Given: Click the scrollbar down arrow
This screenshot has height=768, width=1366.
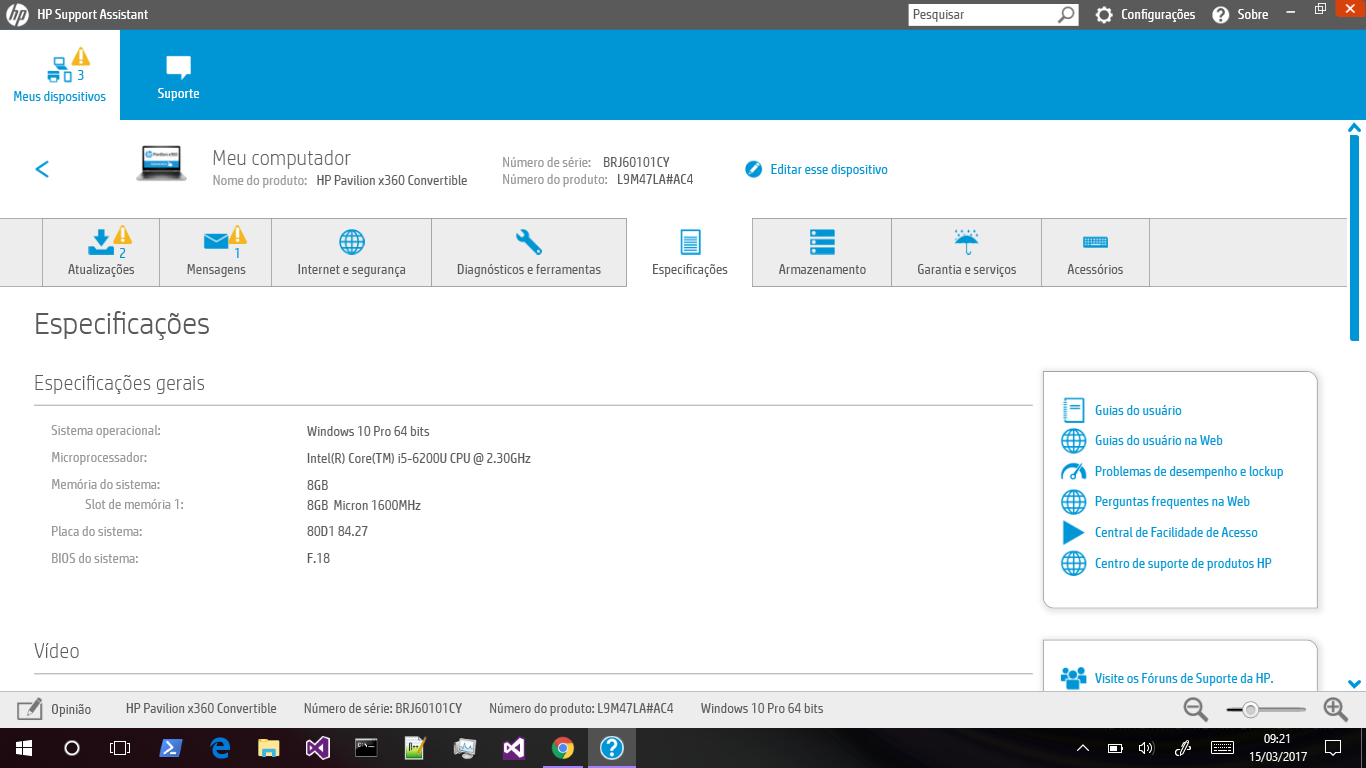Looking at the screenshot, I should 1355,684.
